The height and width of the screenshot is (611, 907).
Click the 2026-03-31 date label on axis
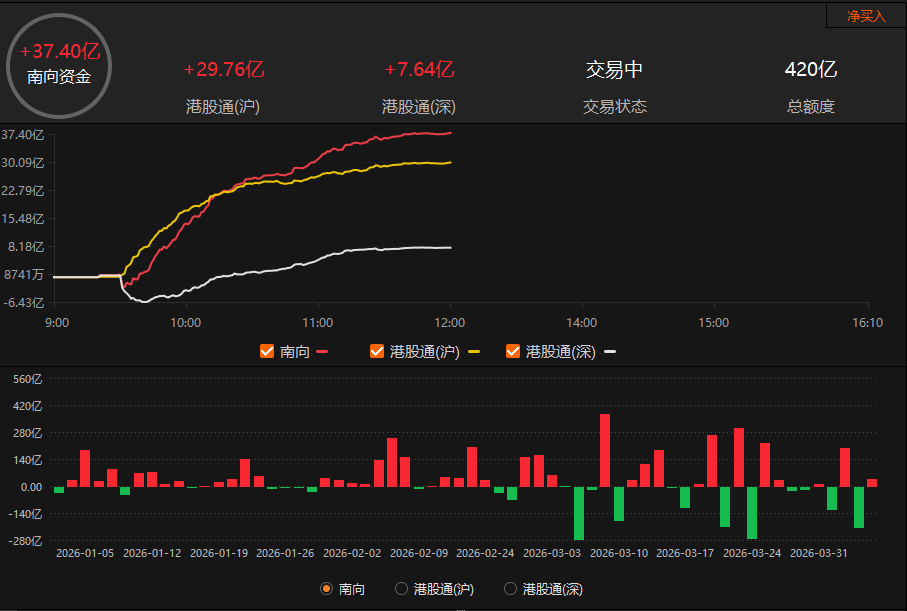(x=819, y=553)
